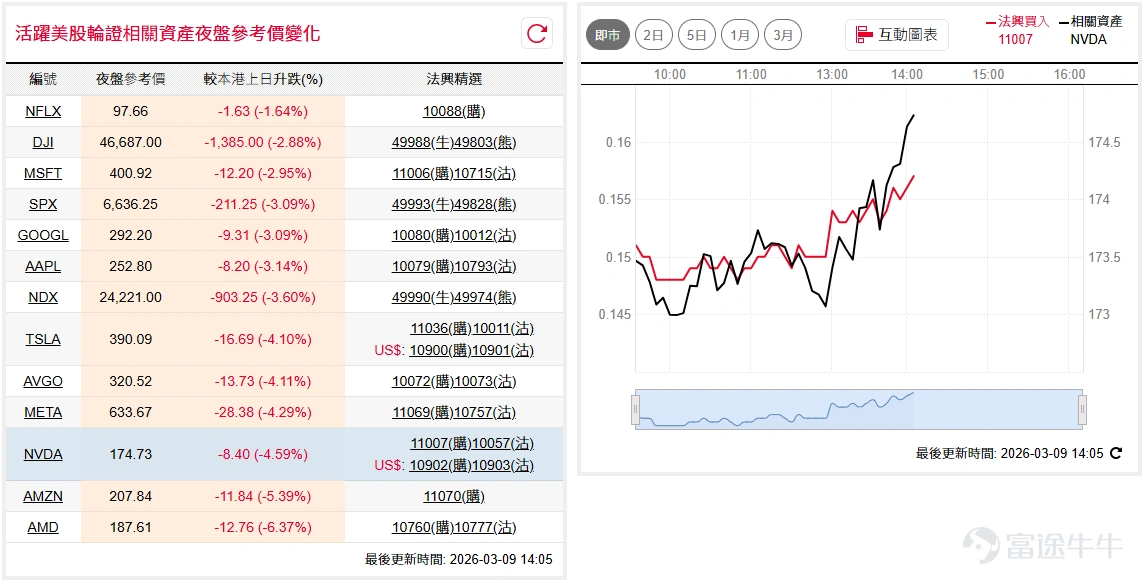Image resolution: width=1143 pixels, height=582 pixels.
Task: Open put warrant 10012(沽) for GOOGL
Action: pyautogui.click(x=485, y=236)
